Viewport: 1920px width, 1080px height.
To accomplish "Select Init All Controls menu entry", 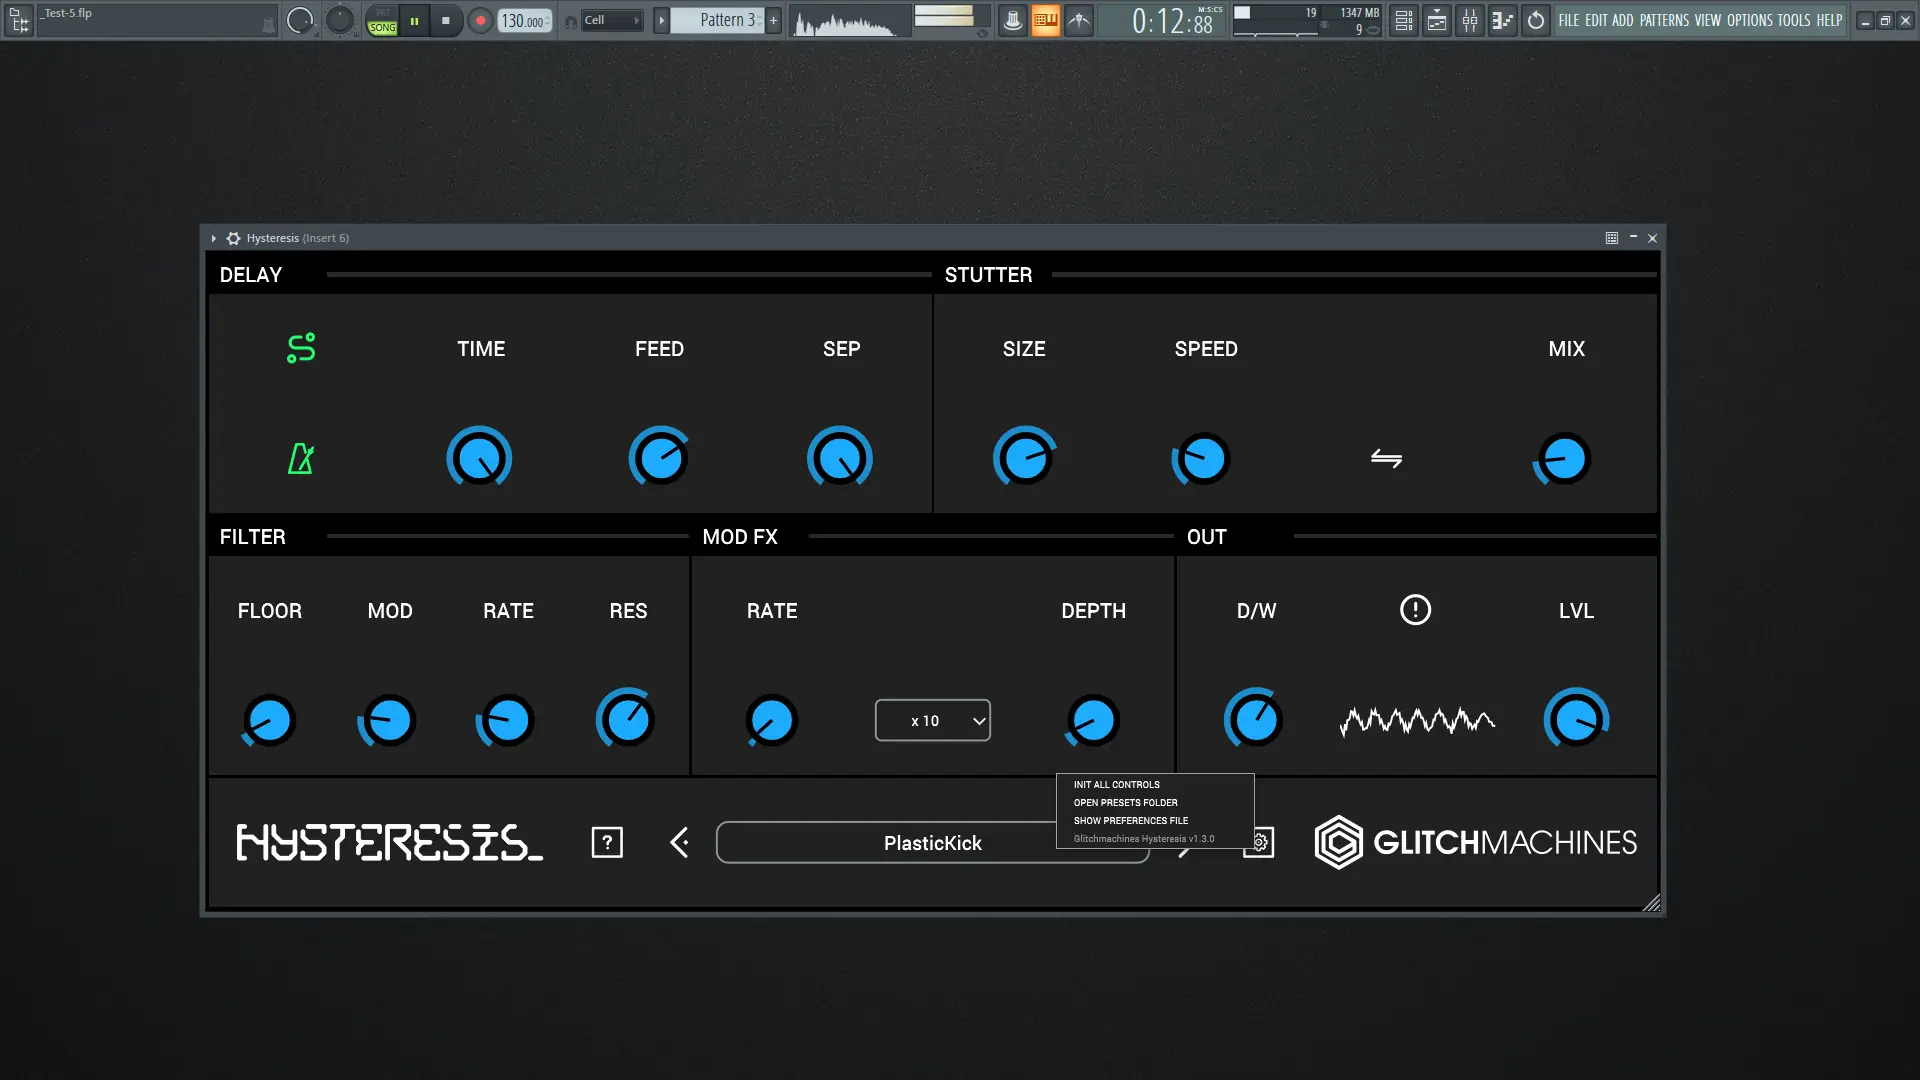I will [x=1116, y=785].
